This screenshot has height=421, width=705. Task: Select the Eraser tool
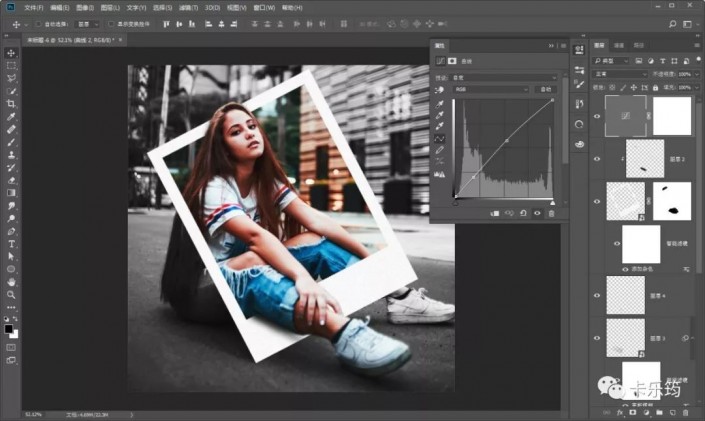point(11,180)
